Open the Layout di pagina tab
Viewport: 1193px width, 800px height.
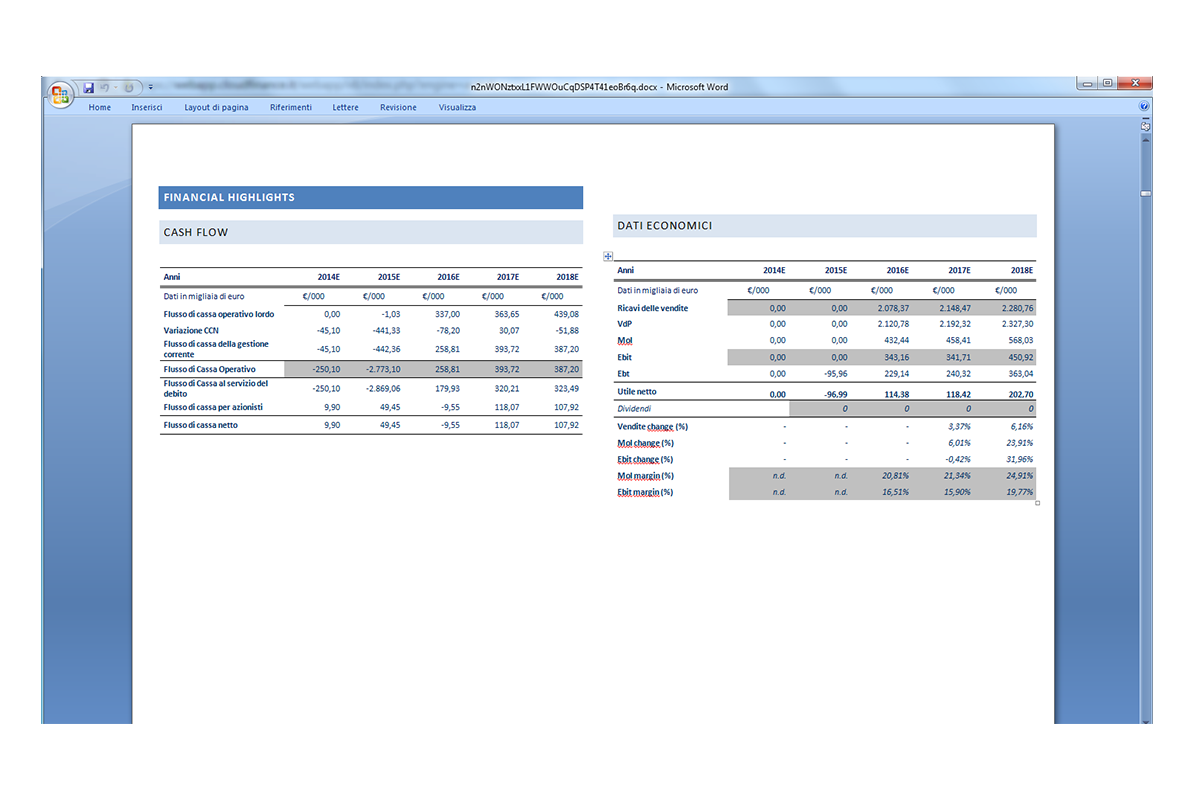pyautogui.click(x=216, y=107)
